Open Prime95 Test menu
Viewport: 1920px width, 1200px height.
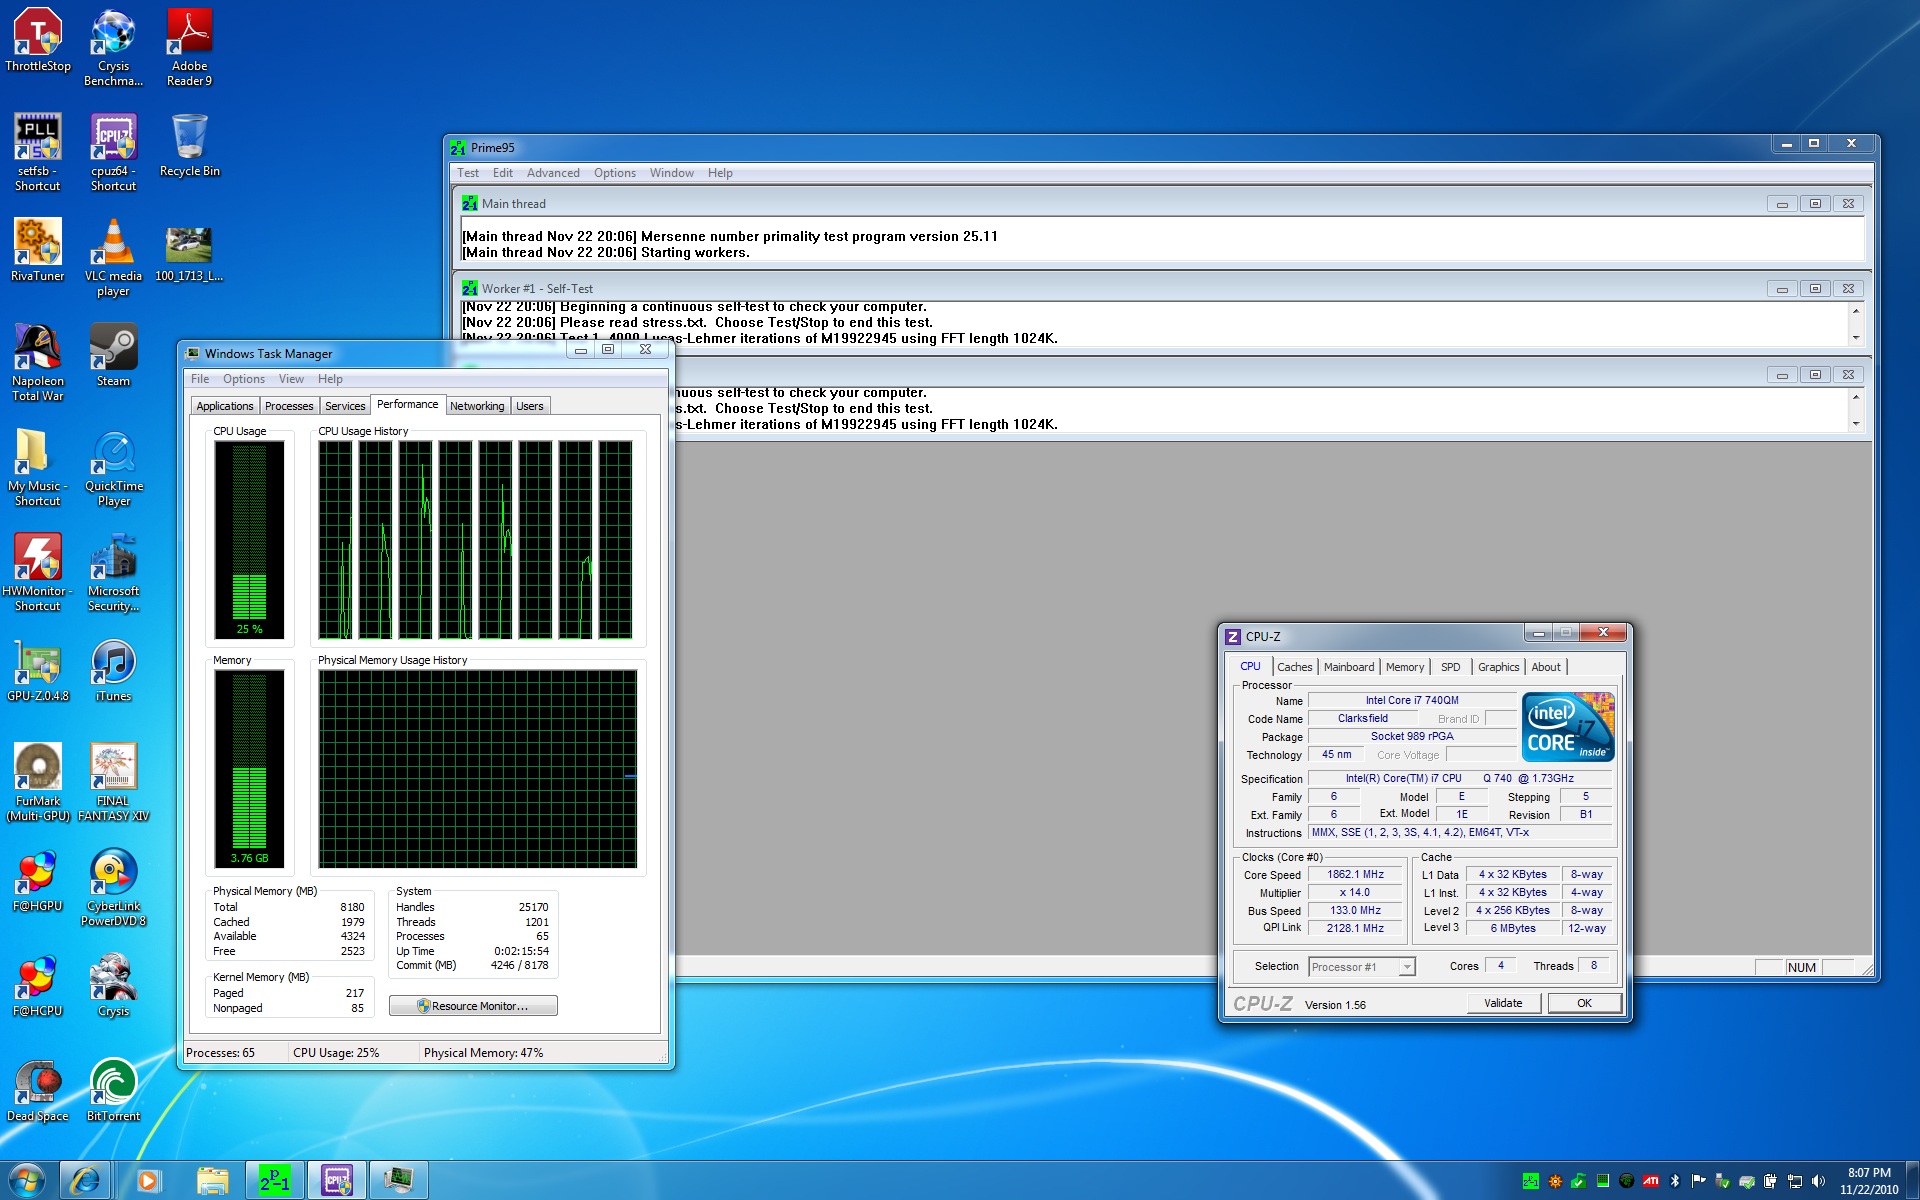pyautogui.click(x=468, y=173)
